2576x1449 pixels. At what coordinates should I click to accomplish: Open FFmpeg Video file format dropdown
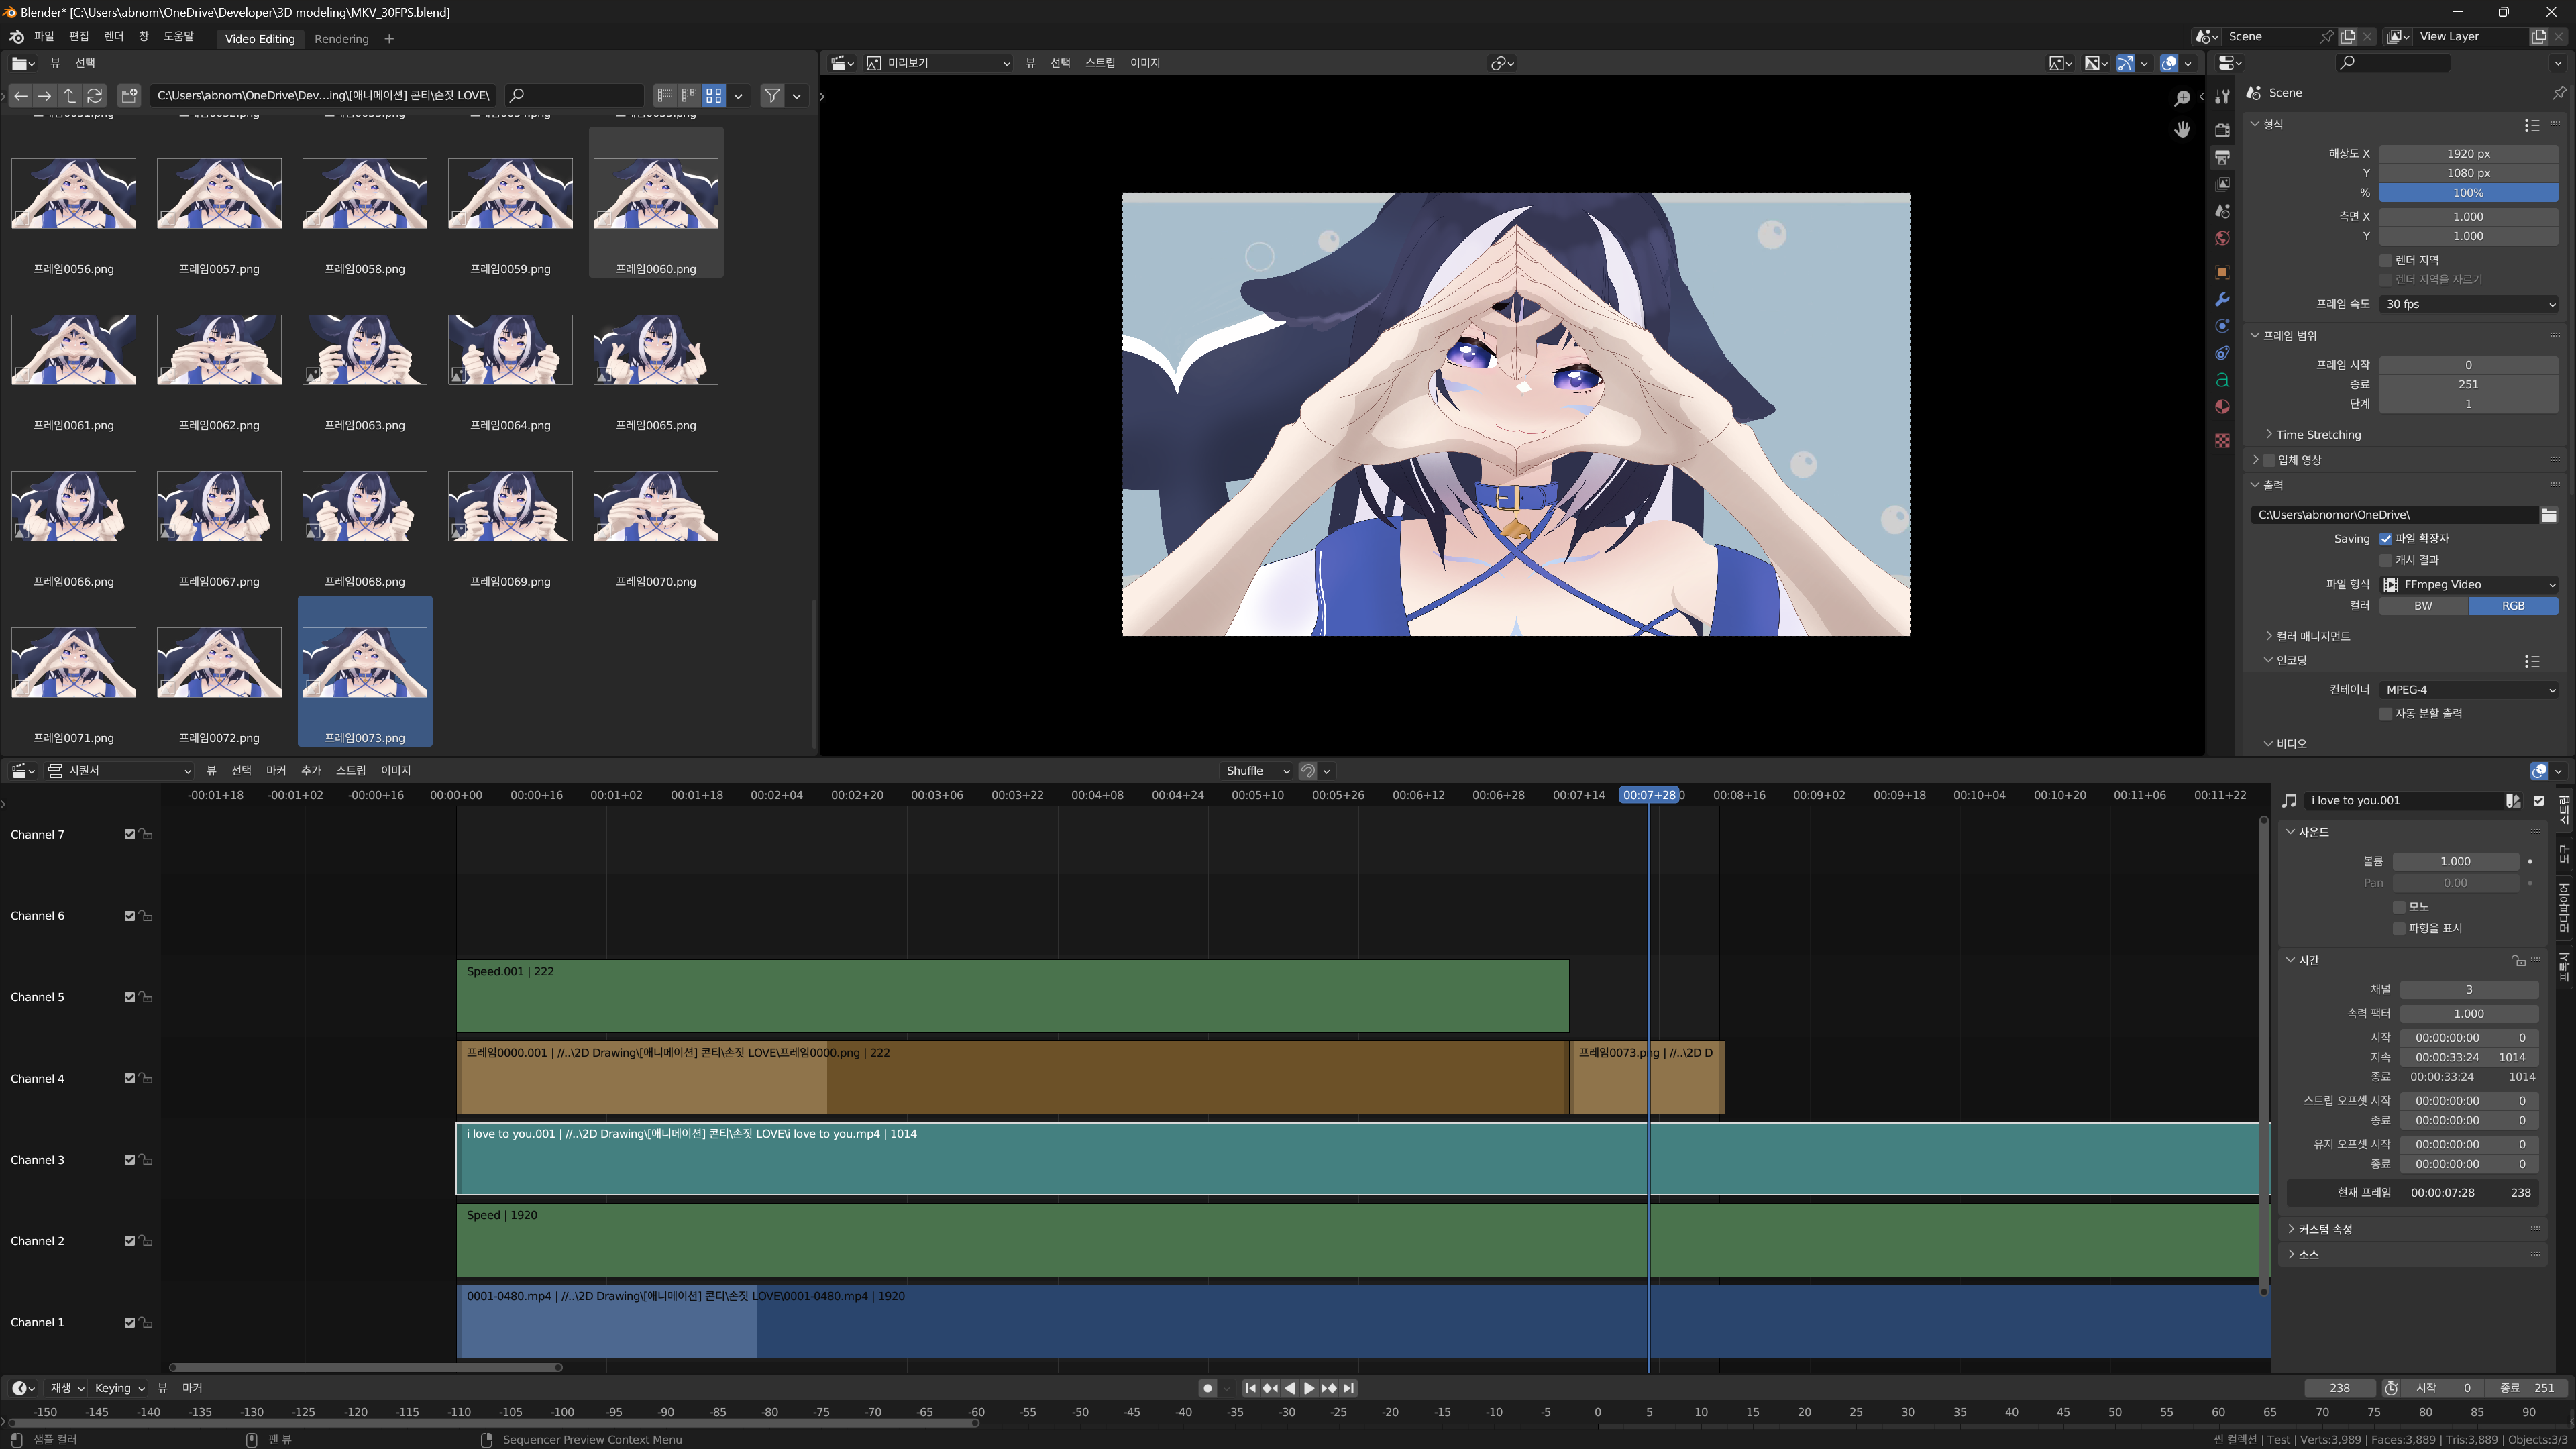pos(2468,584)
